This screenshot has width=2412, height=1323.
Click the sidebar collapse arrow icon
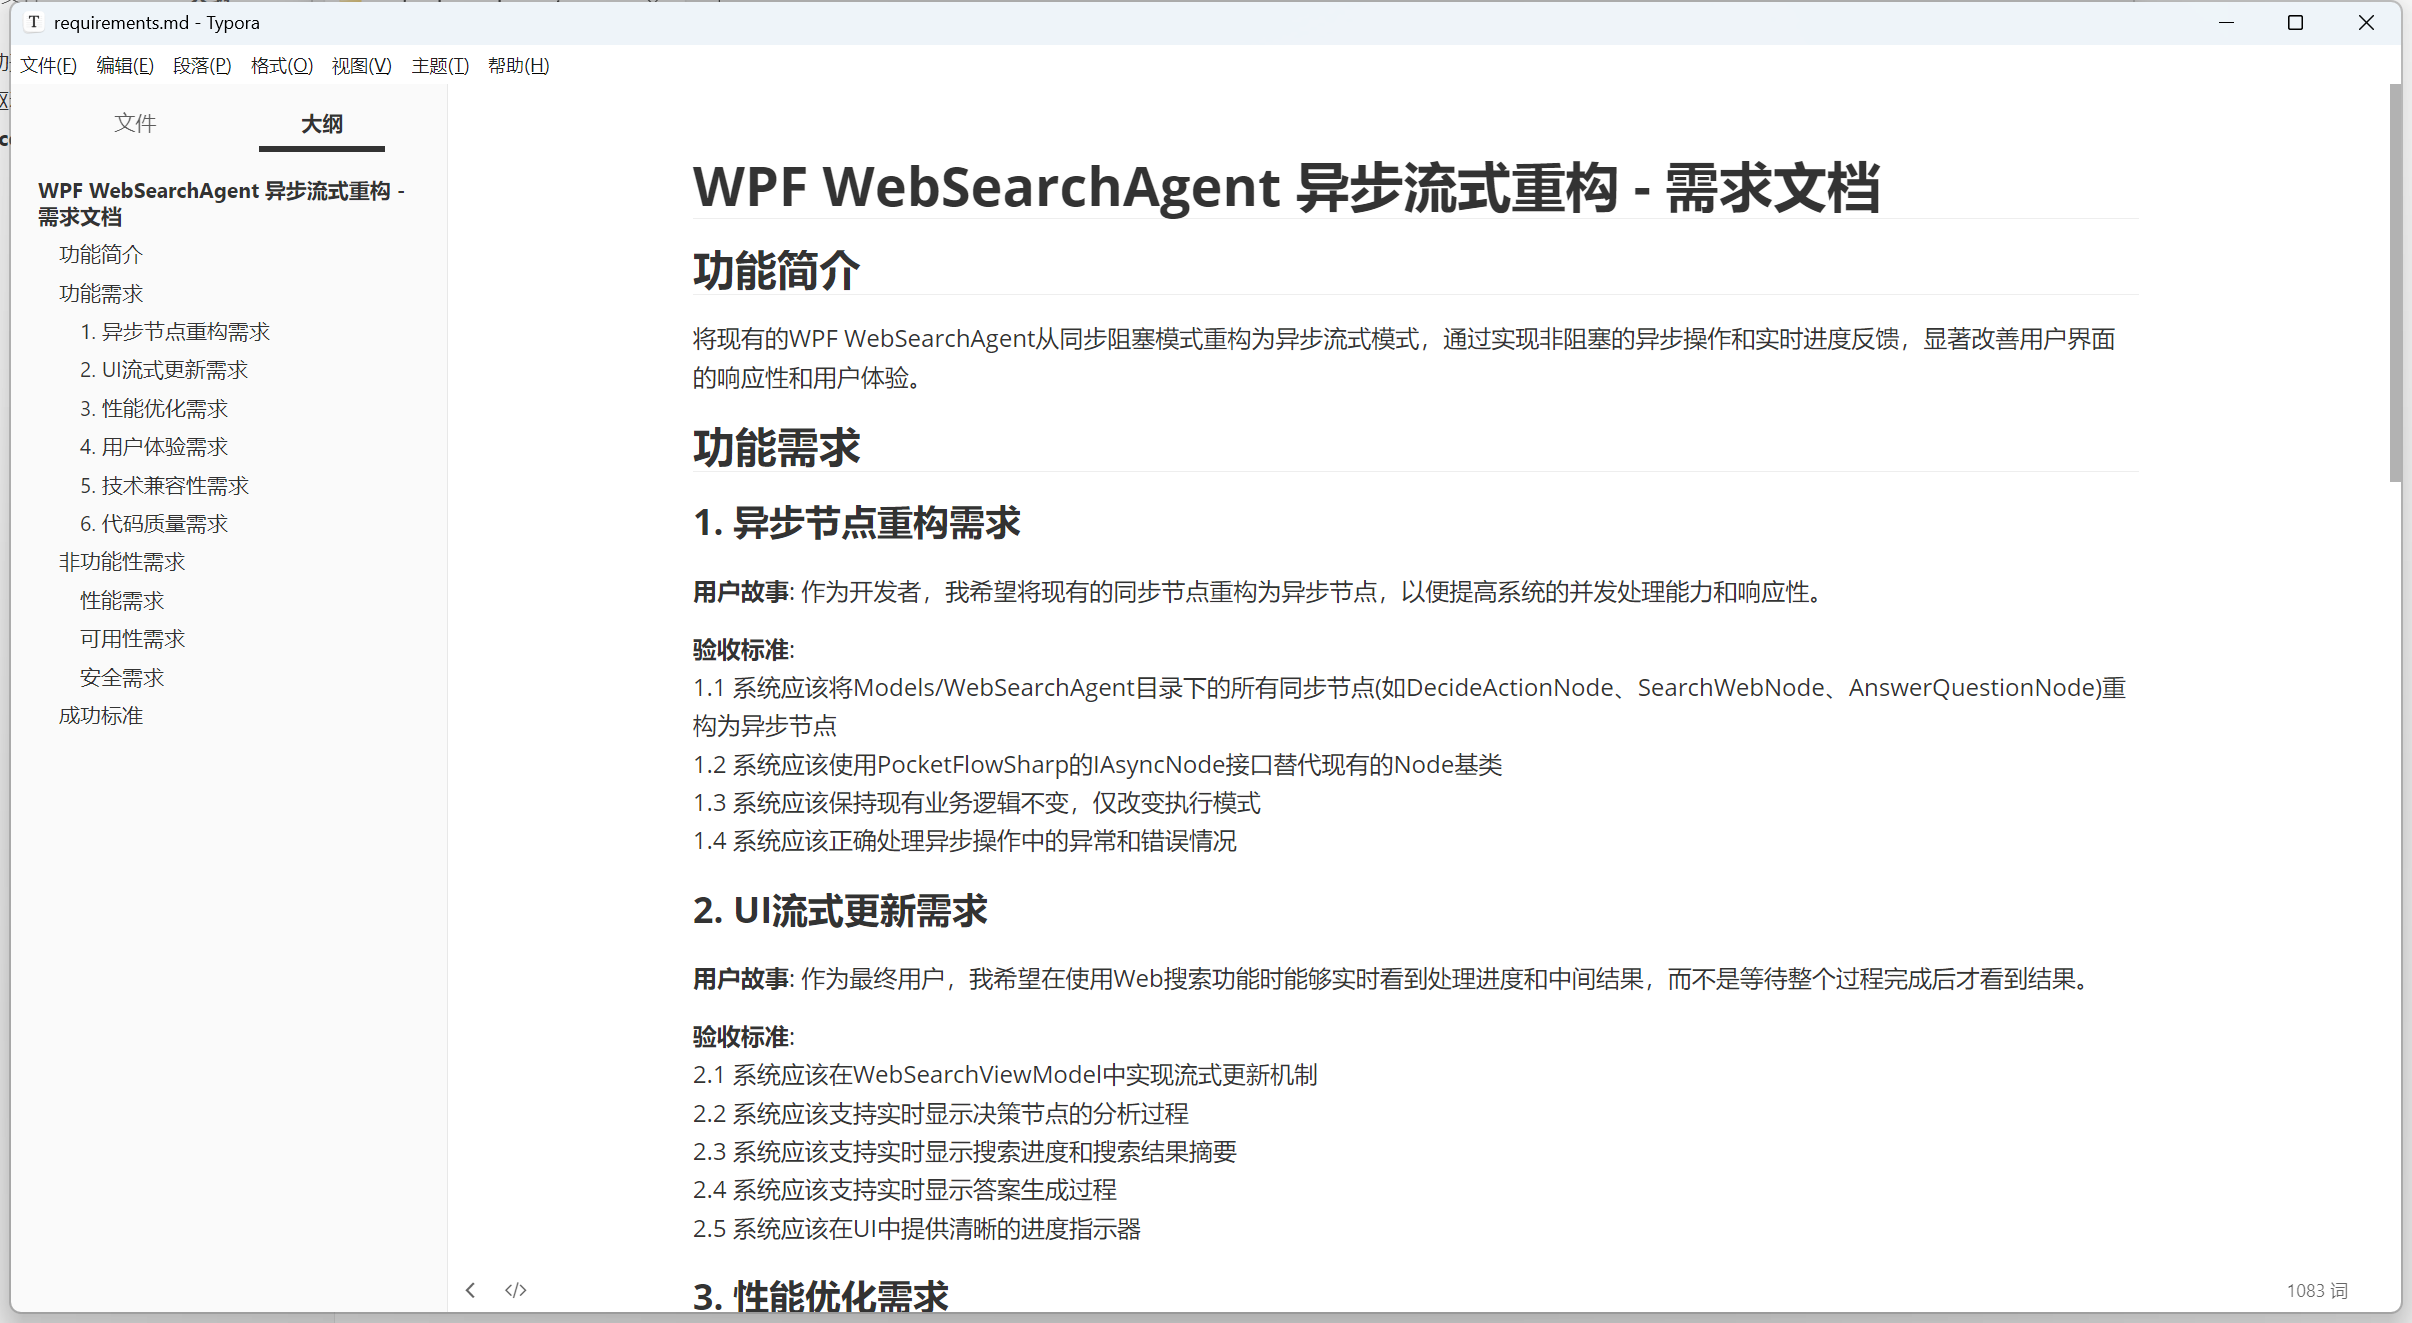(x=470, y=1290)
